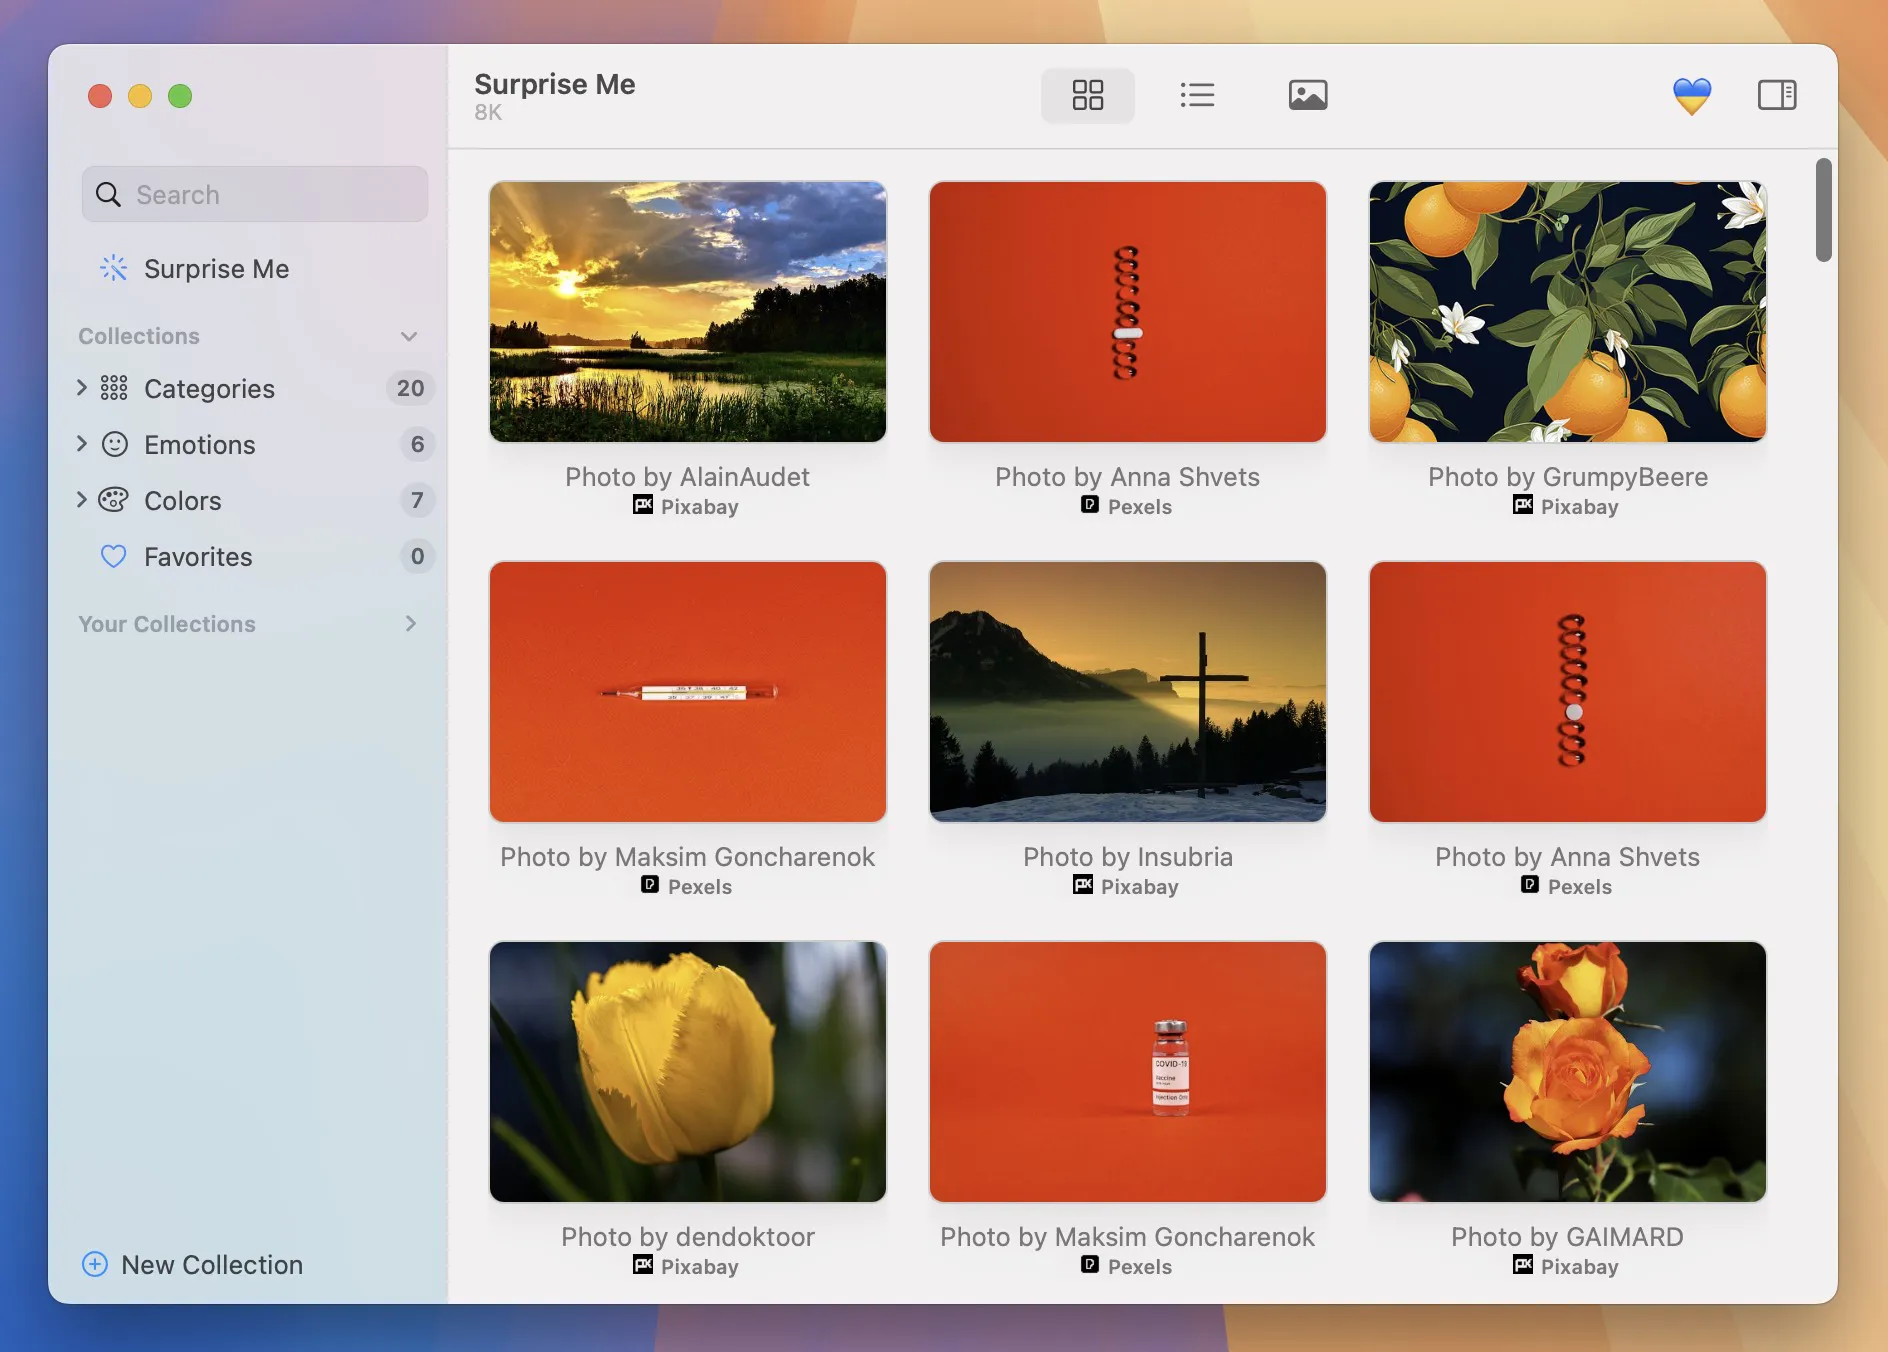The image size is (1888, 1352).
Task: Open the Favorites collection
Action: click(x=198, y=556)
